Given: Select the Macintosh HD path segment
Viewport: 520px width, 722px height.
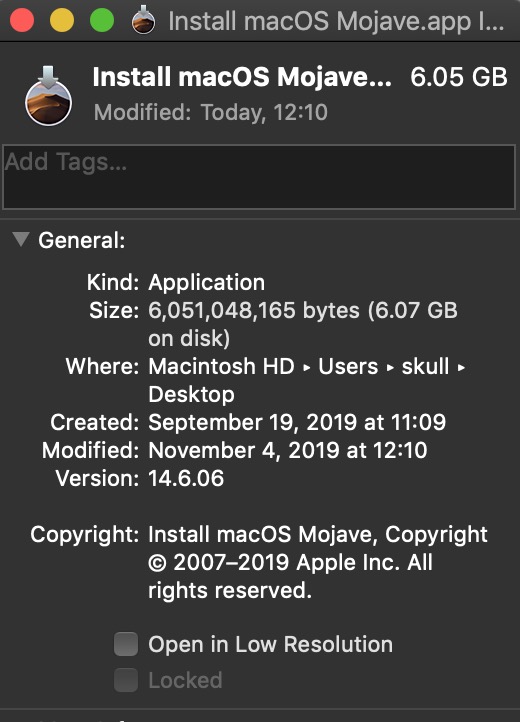Looking at the screenshot, I should point(221,367).
